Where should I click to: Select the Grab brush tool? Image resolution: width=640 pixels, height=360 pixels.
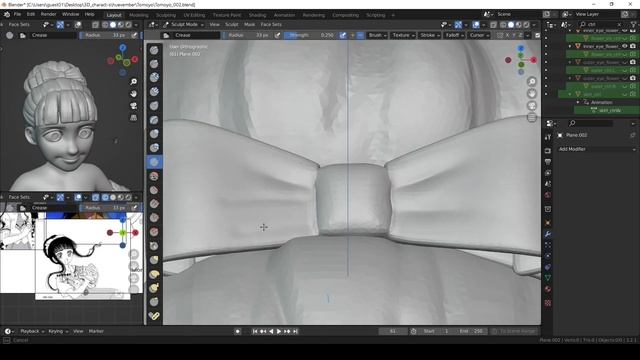pyautogui.click(x=154, y=260)
